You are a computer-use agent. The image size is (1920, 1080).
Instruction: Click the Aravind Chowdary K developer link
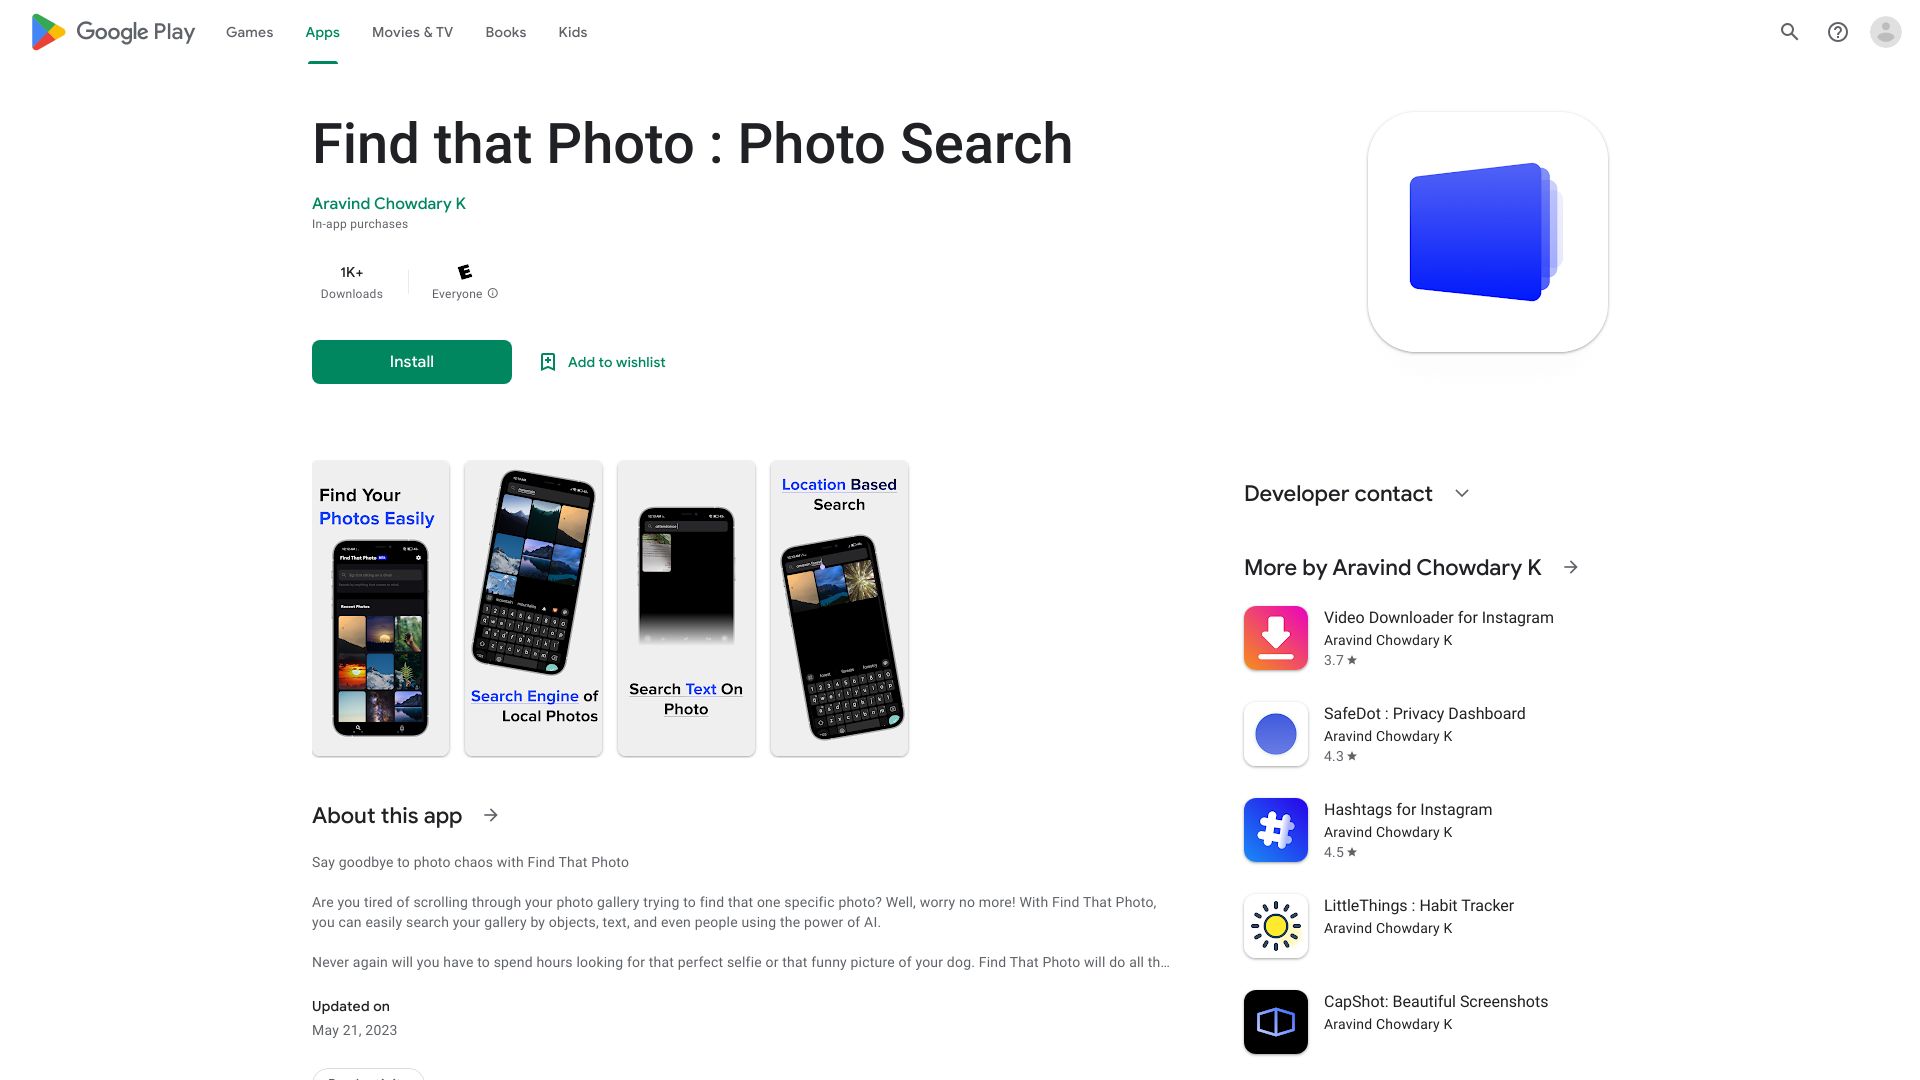(388, 202)
